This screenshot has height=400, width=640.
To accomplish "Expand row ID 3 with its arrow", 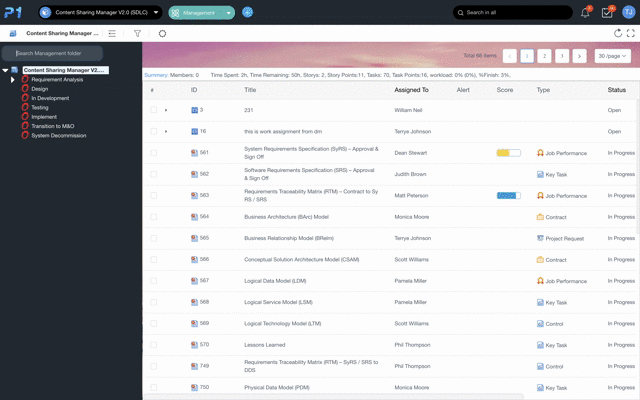I will tap(166, 110).
